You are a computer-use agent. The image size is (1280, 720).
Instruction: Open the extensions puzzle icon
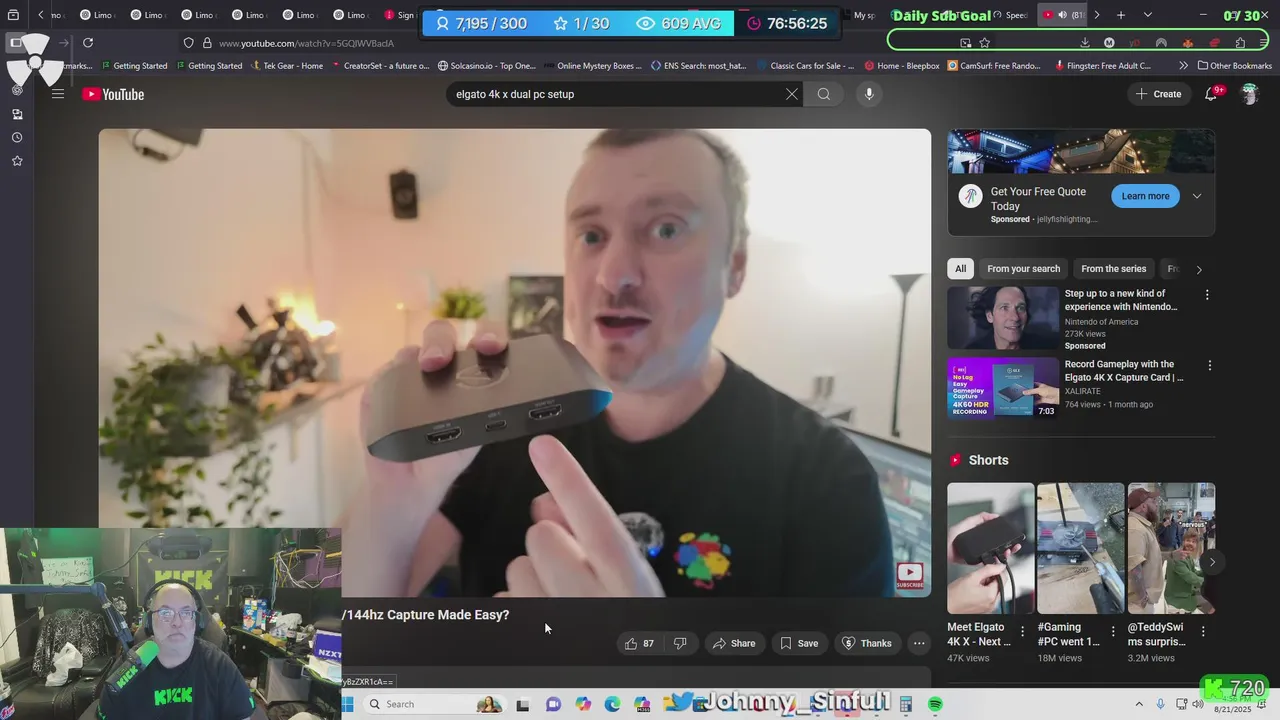[x=1240, y=43]
